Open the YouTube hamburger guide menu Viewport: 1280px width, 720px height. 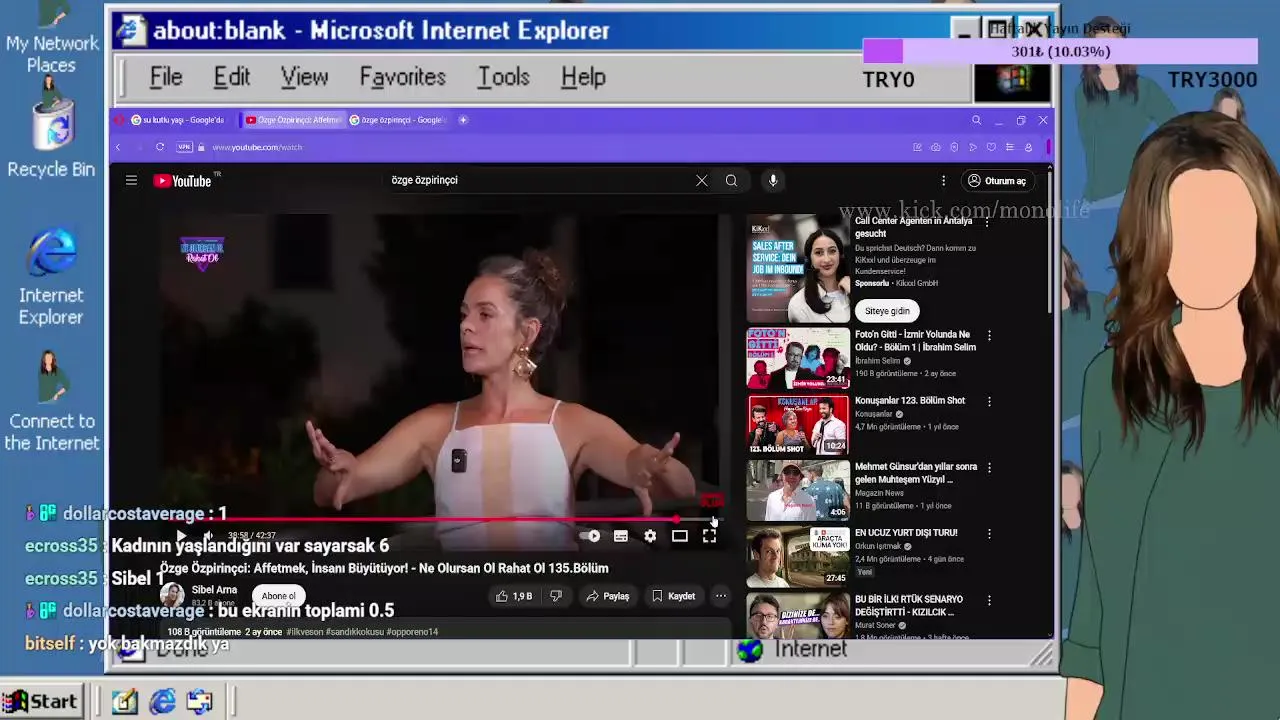click(x=131, y=181)
